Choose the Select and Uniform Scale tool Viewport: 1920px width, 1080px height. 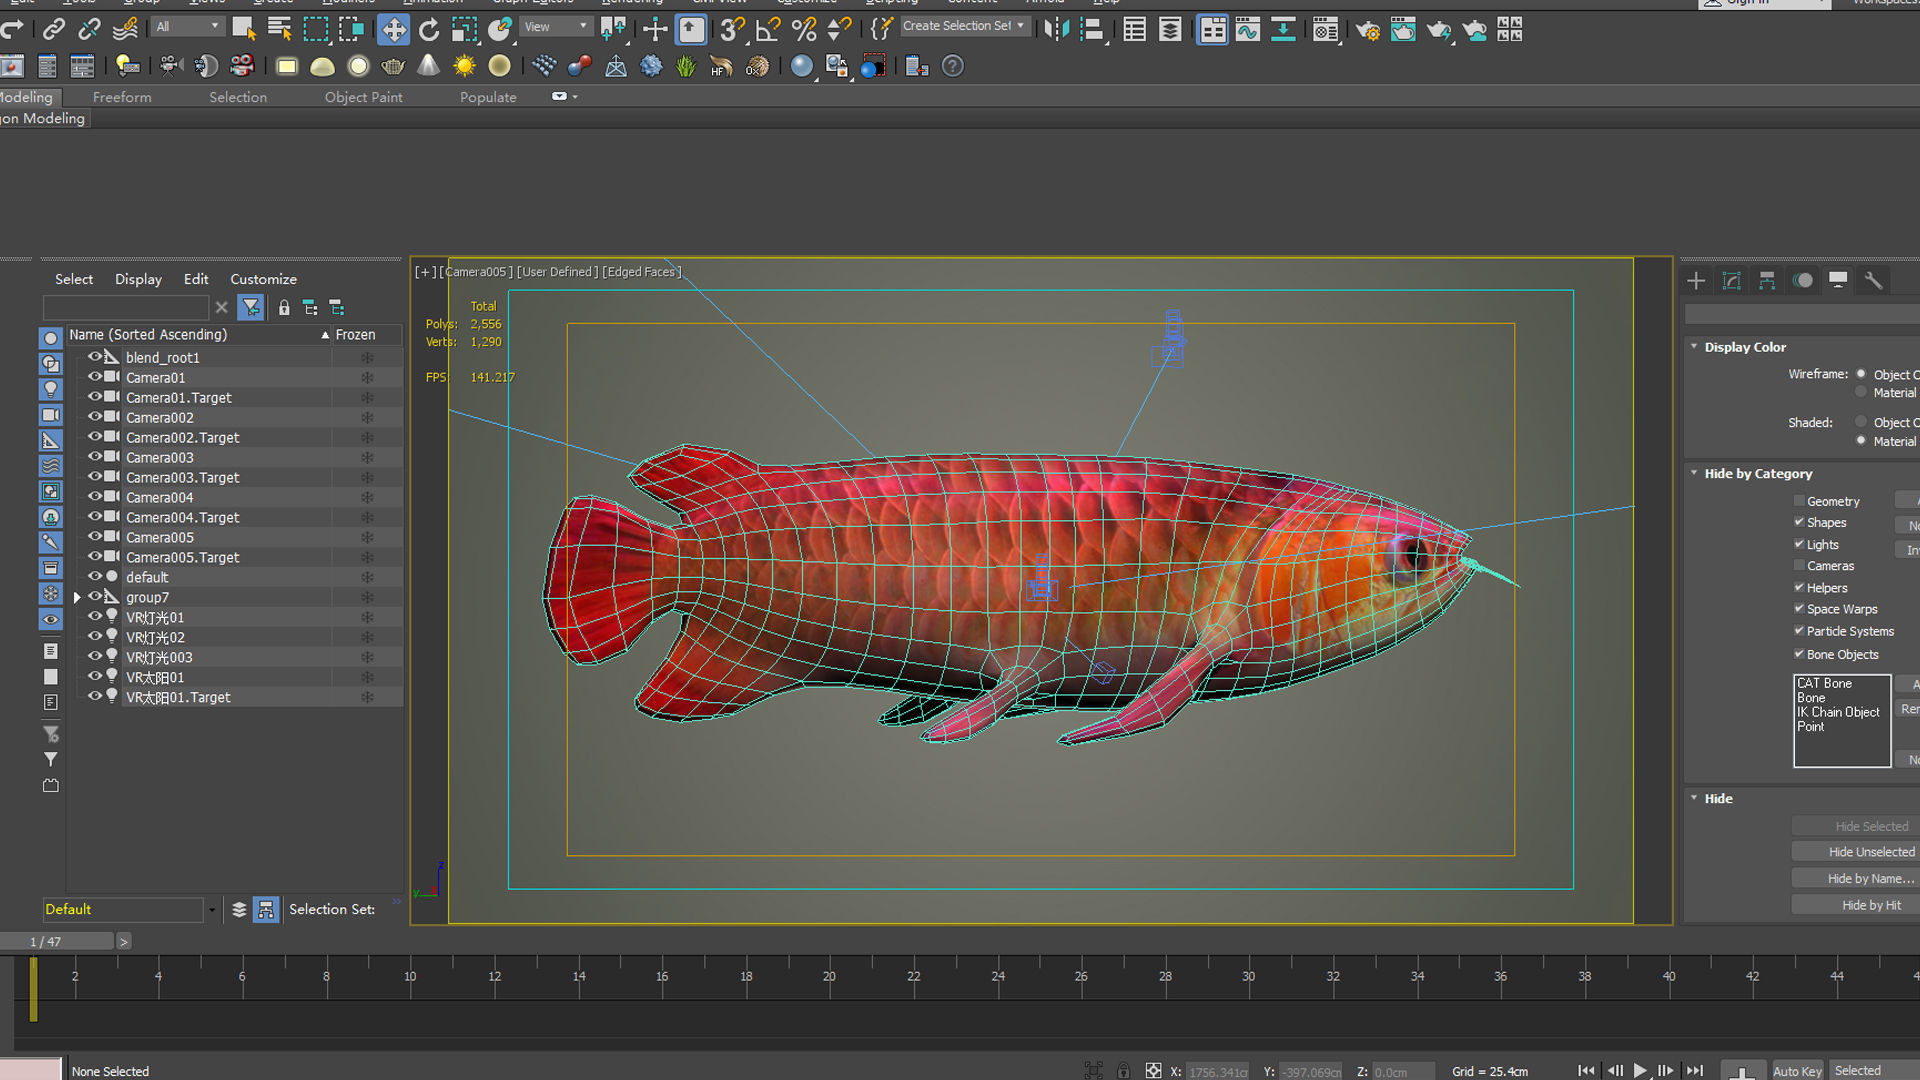point(464,30)
